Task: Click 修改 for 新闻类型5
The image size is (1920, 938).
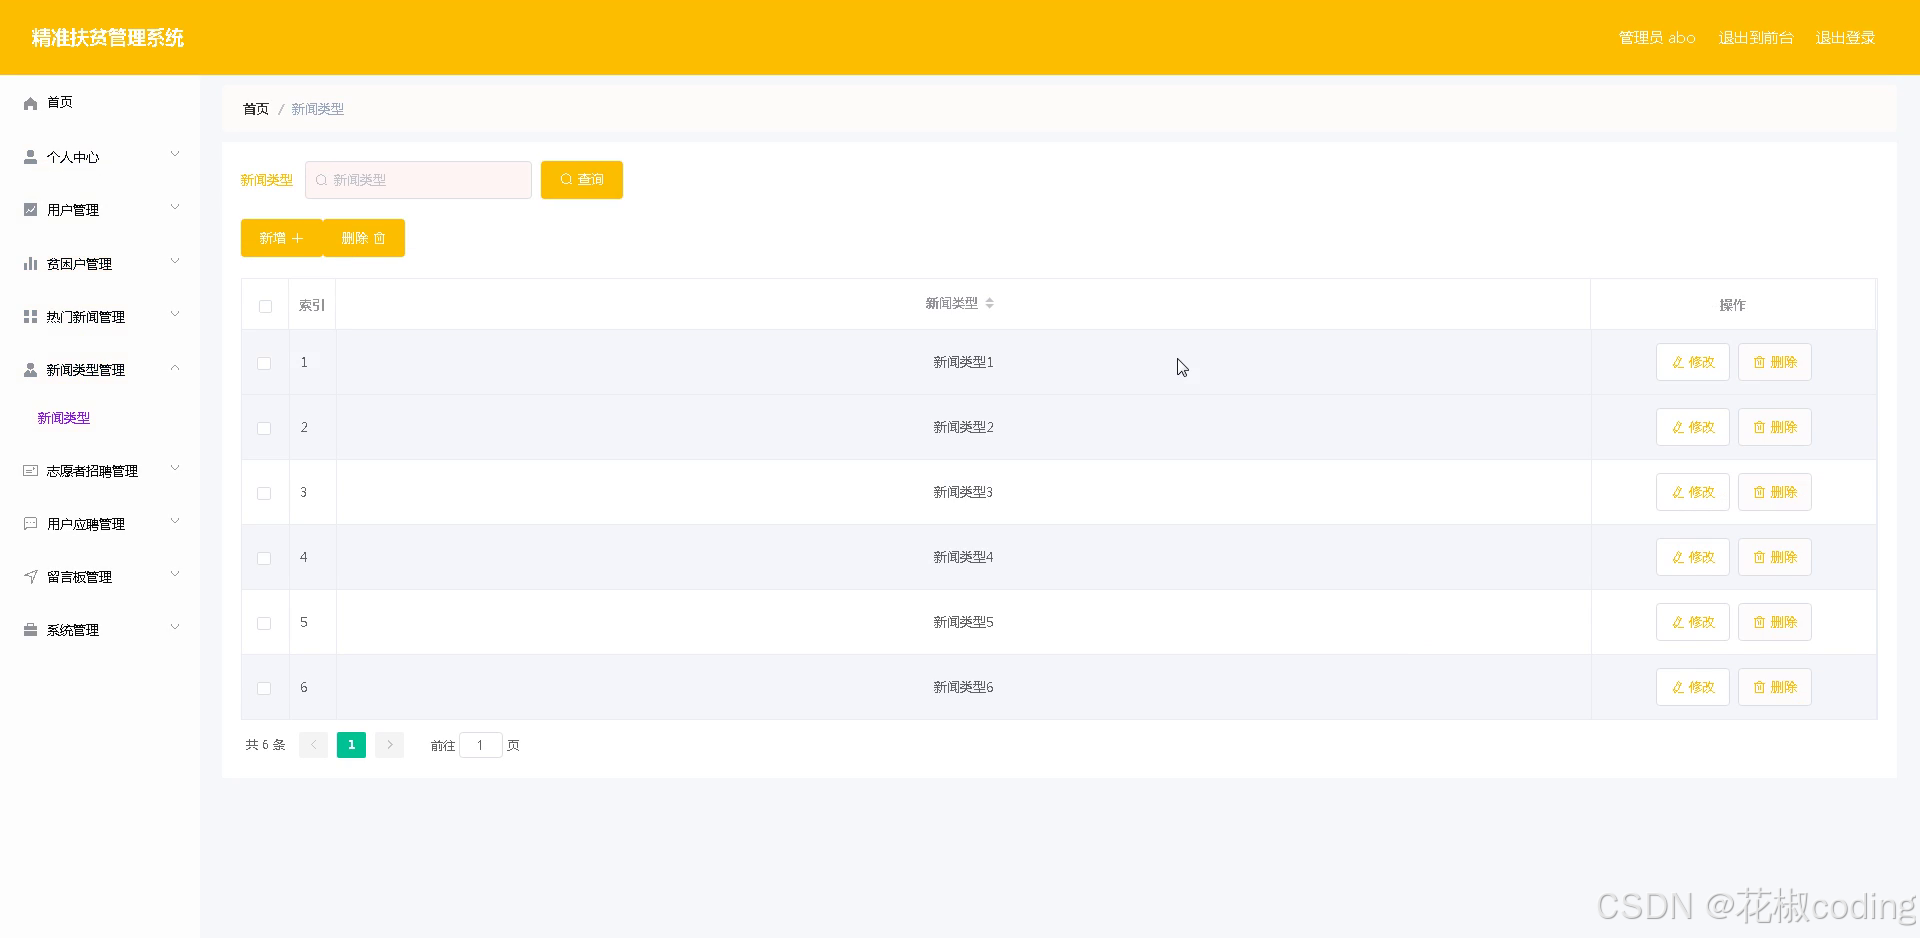Action: 1693,622
